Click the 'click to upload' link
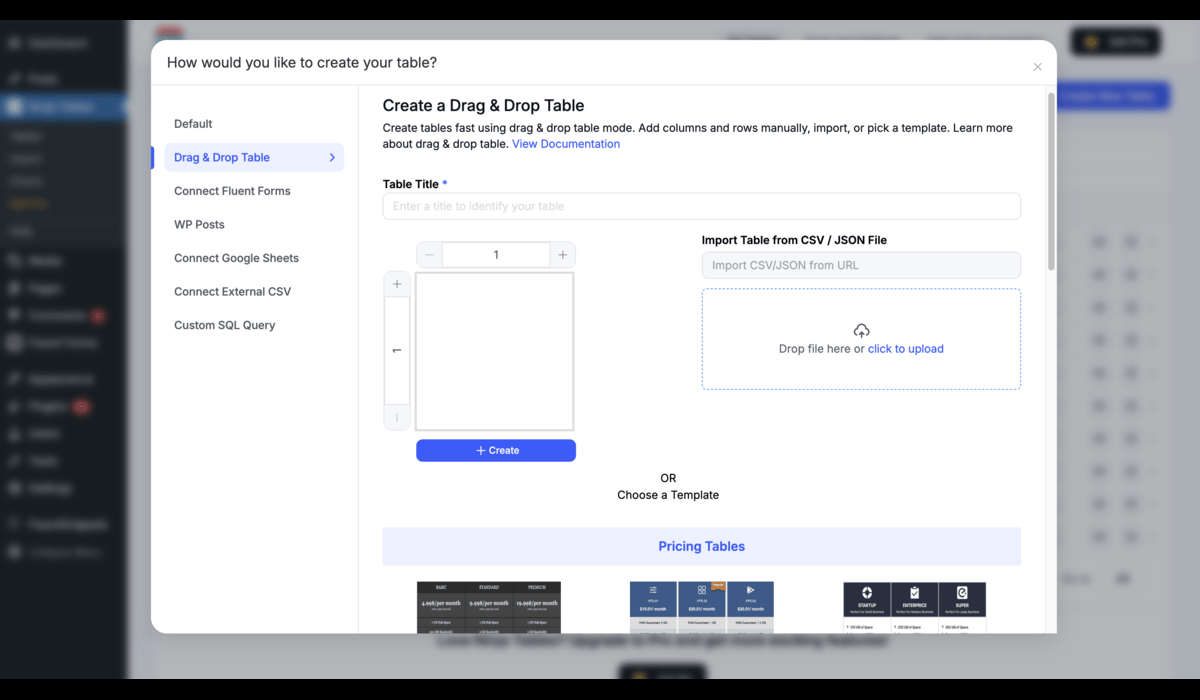1200x700 pixels. 906,349
